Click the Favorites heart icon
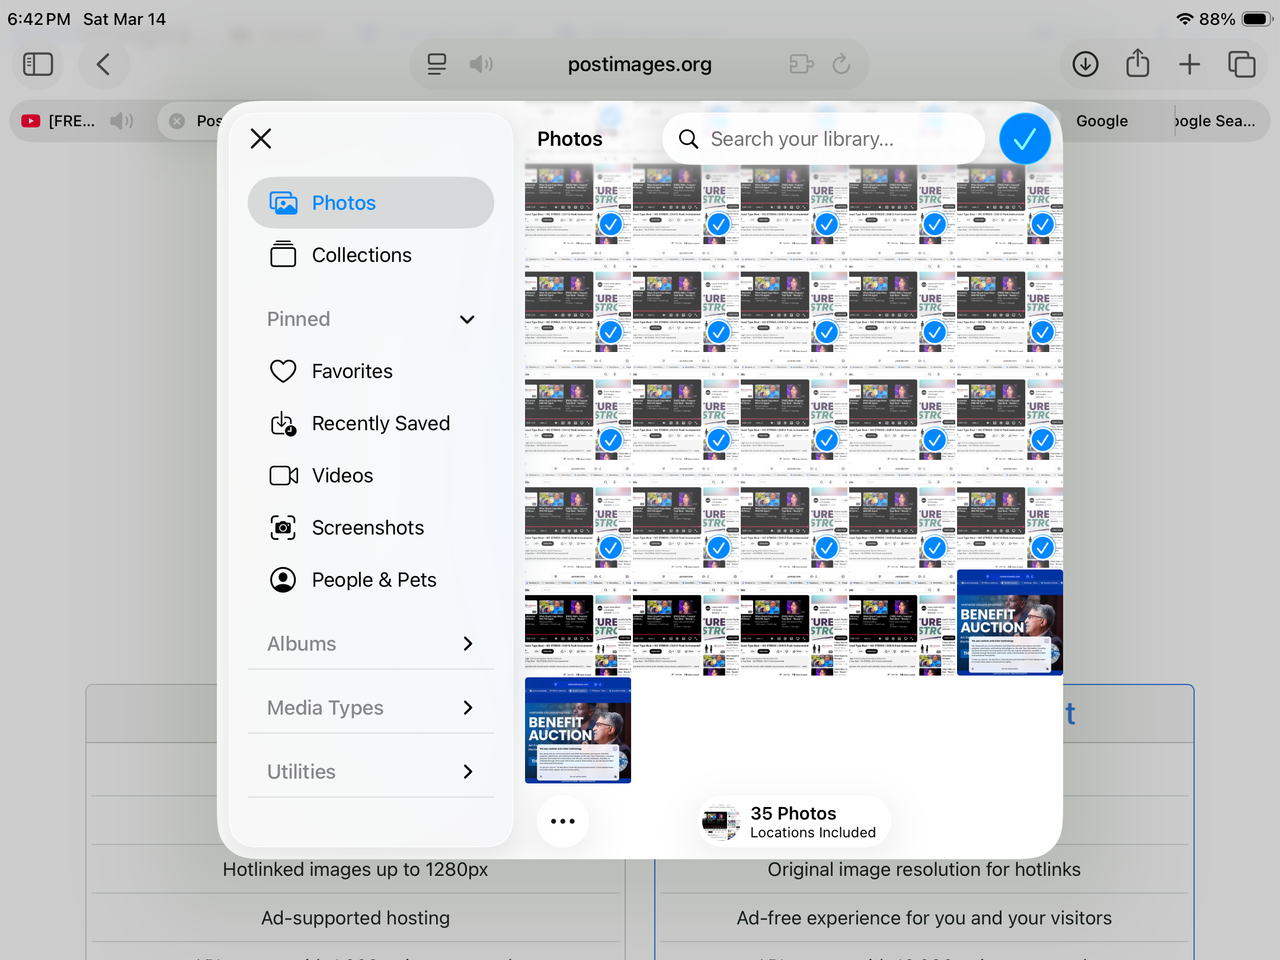Viewport: 1280px width, 960px height. [283, 371]
